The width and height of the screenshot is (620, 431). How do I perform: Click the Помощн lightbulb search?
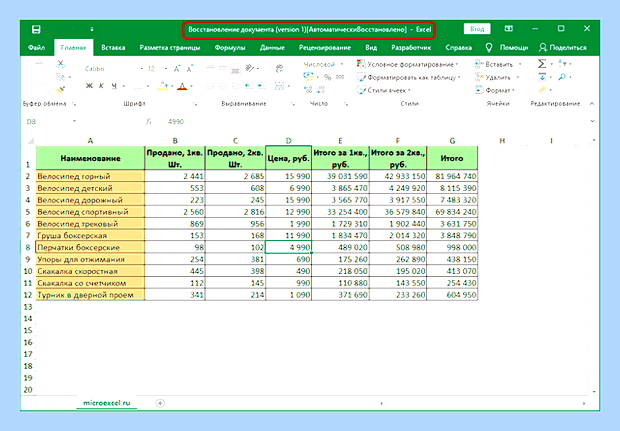507,47
